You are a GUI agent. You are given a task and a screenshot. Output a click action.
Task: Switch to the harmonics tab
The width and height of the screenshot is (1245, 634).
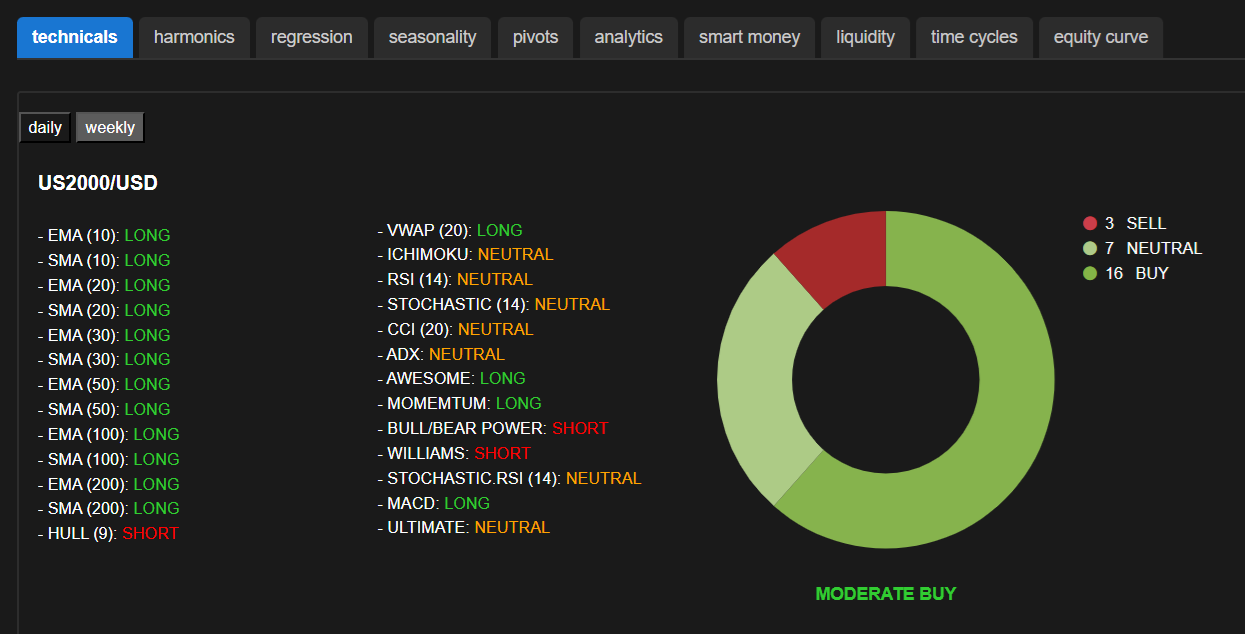(x=194, y=37)
